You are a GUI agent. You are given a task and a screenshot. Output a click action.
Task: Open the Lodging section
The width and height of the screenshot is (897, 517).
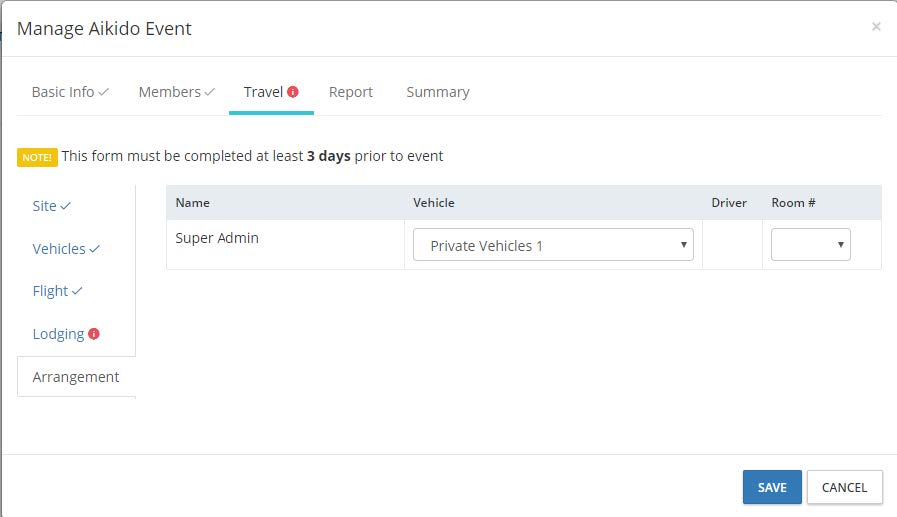click(66, 334)
